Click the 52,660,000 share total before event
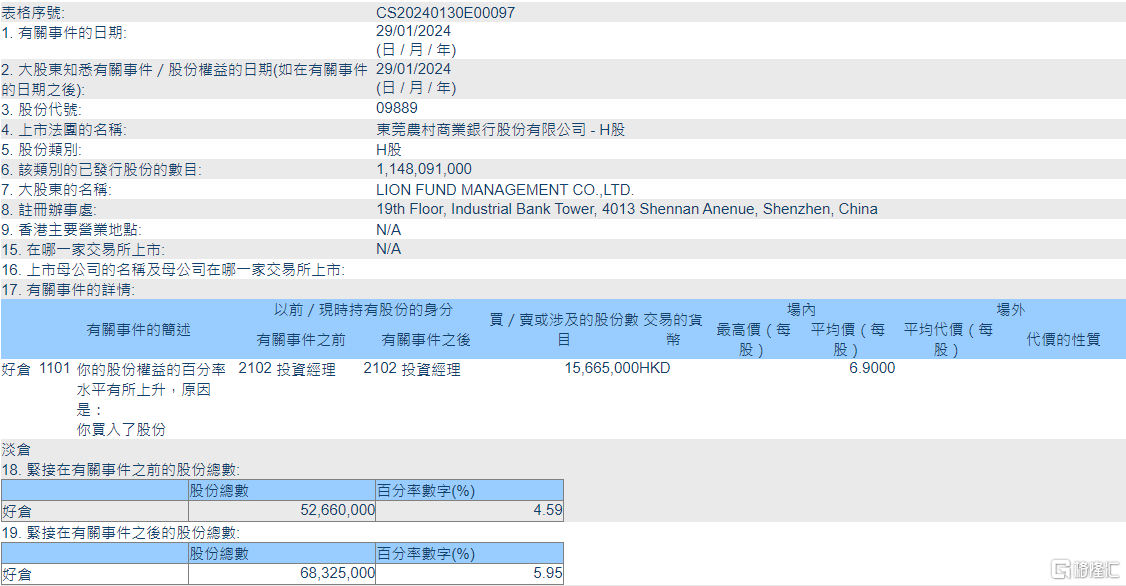 click(338, 511)
